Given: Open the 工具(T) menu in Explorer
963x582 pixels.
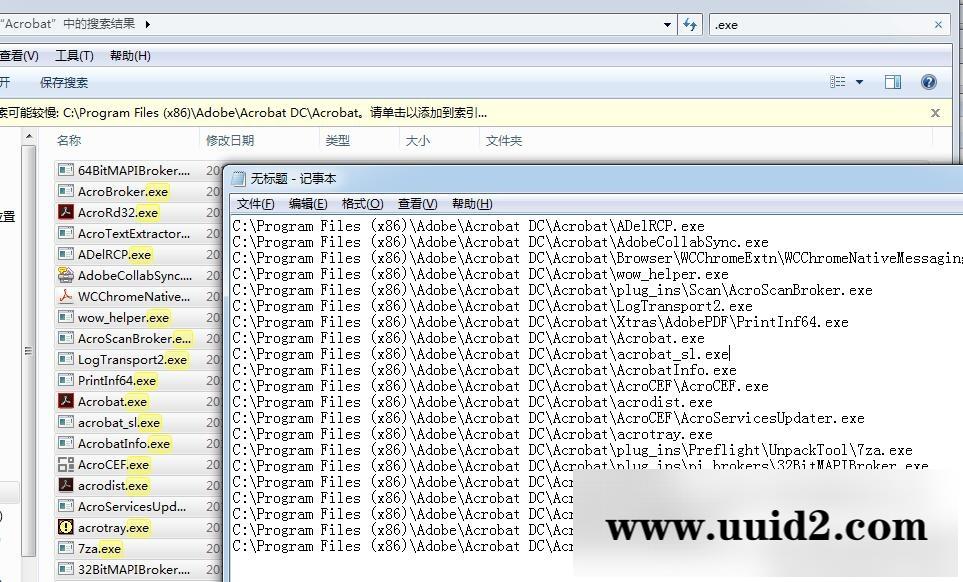Looking at the screenshot, I should pyautogui.click(x=74, y=55).
